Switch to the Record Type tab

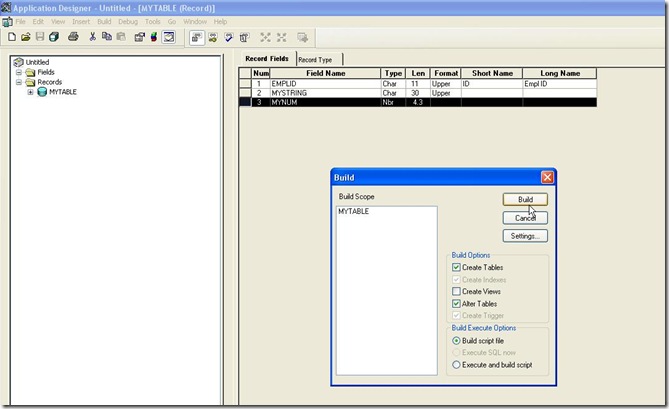(x=315, y=60)
